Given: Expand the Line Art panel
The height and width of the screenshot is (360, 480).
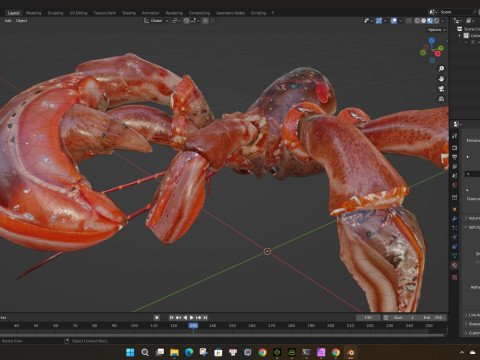Looking at the screenshot, I should click(473, 315).
